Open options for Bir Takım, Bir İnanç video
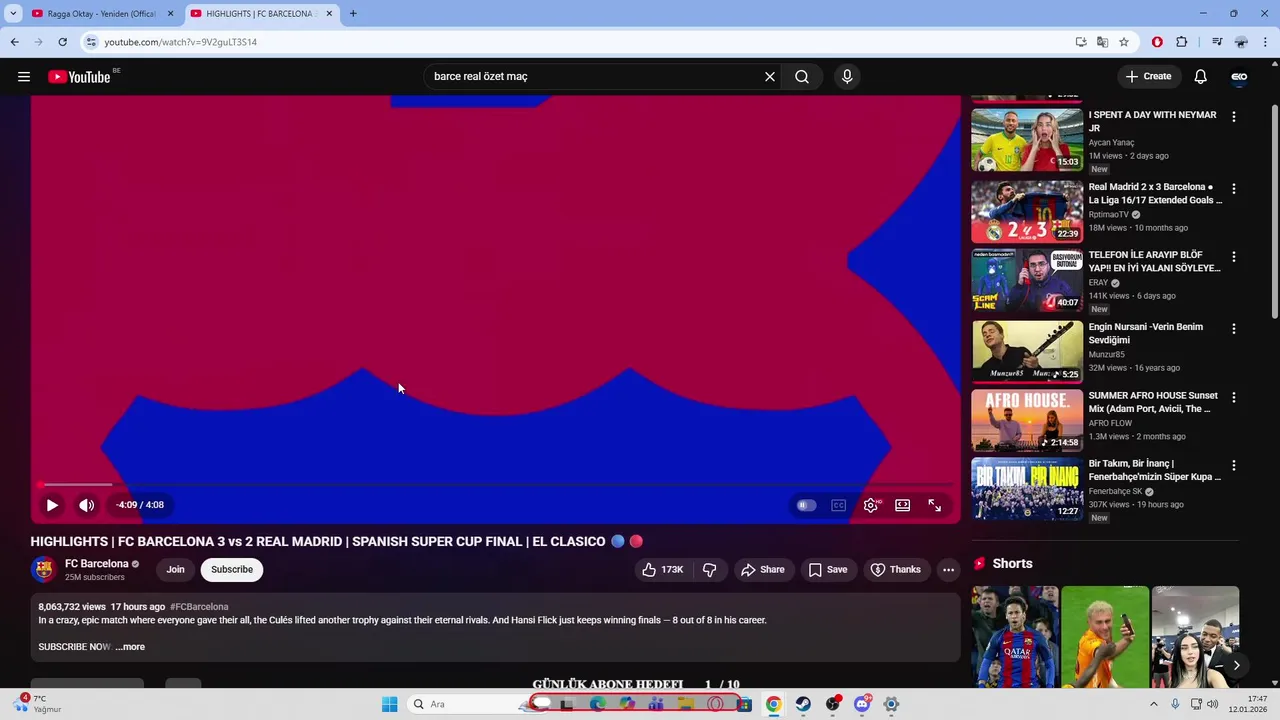The height and width of the screenshot is (720, 1280). coord(1234,466)
